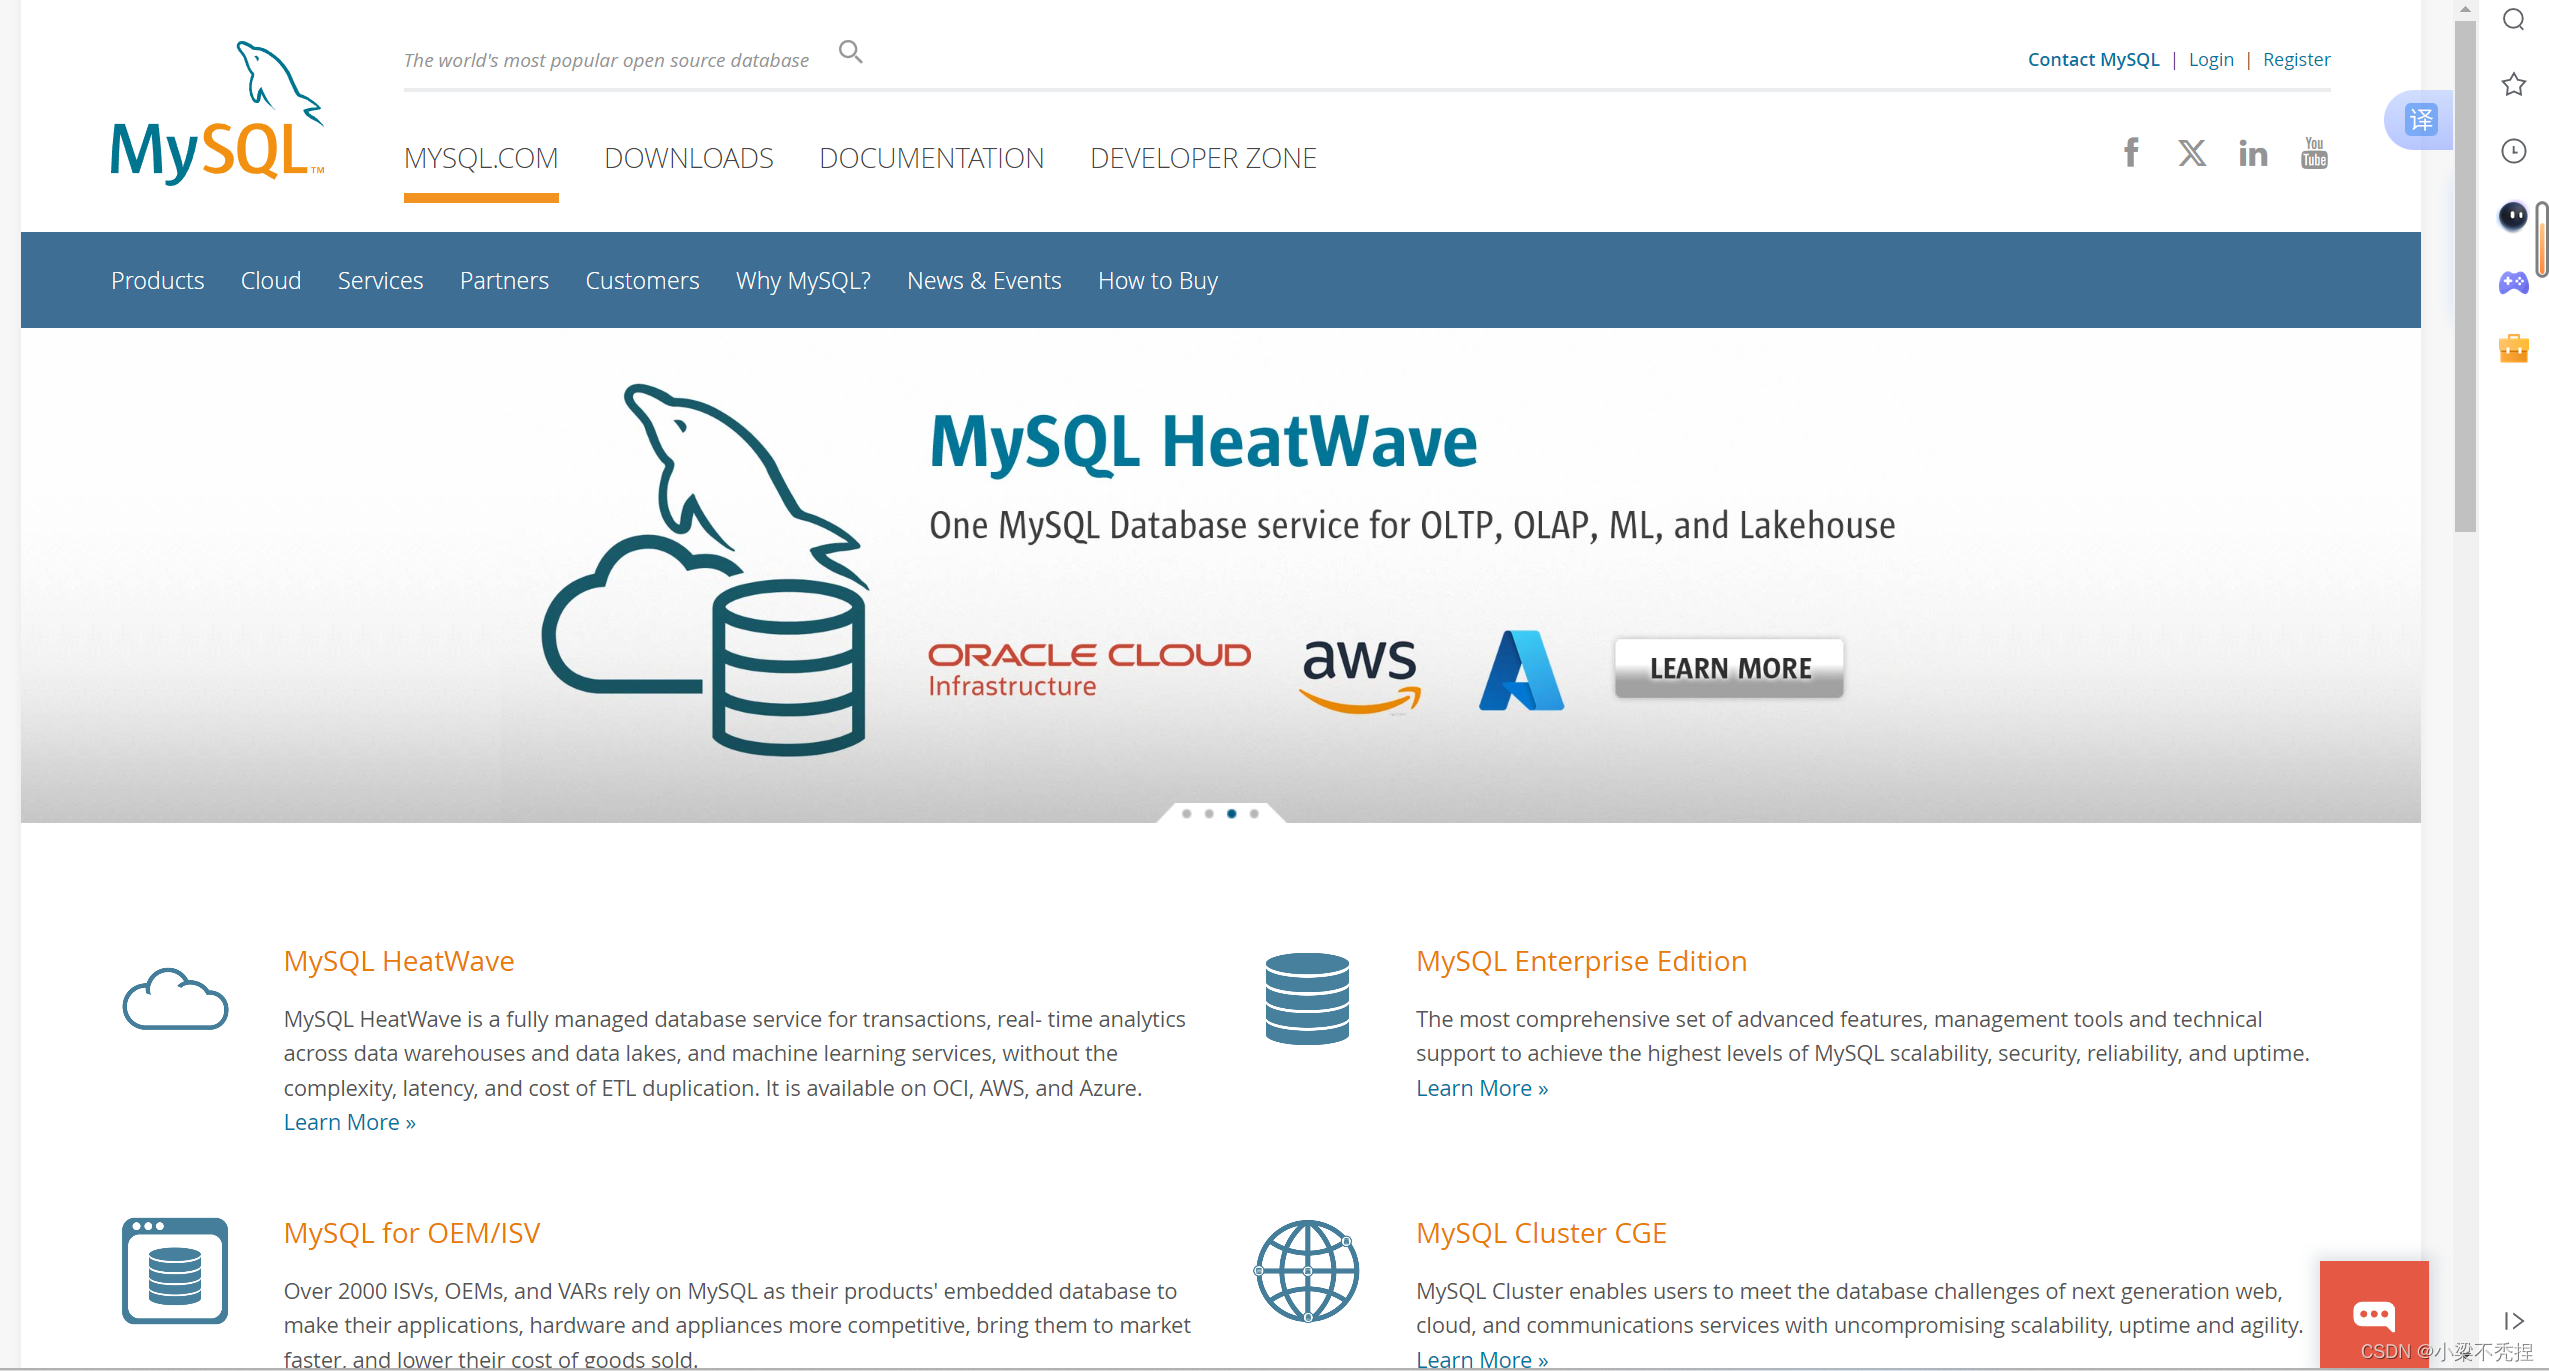This screenshot has width=2549, height=1371.
Task: Click the favorites star icon in sidebar
Action: point(2514,85)
